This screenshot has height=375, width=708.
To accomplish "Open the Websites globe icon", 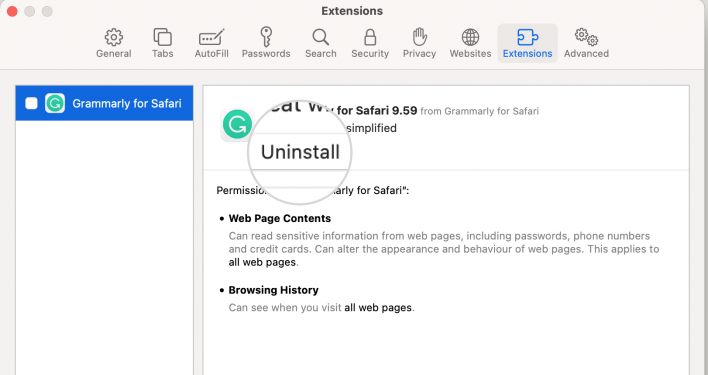I will (x=470, y=37).
